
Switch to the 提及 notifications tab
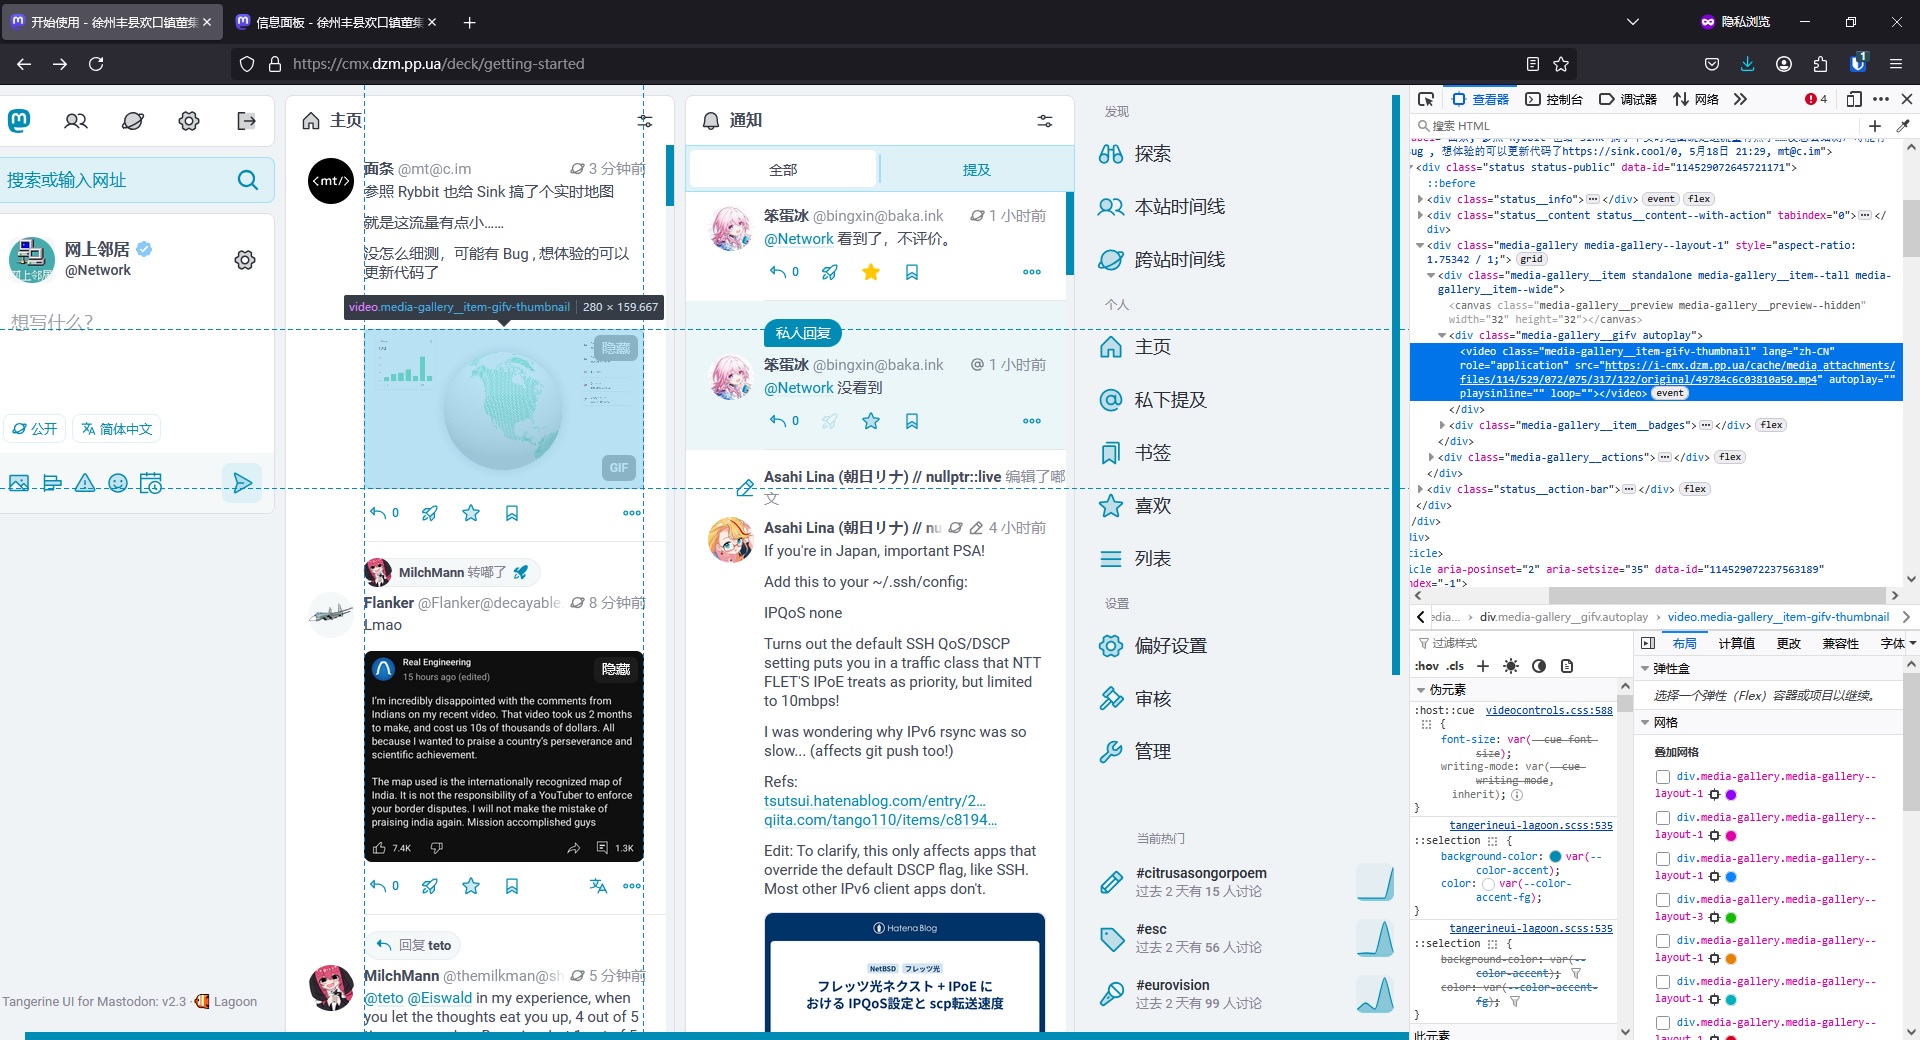(976, 170)
